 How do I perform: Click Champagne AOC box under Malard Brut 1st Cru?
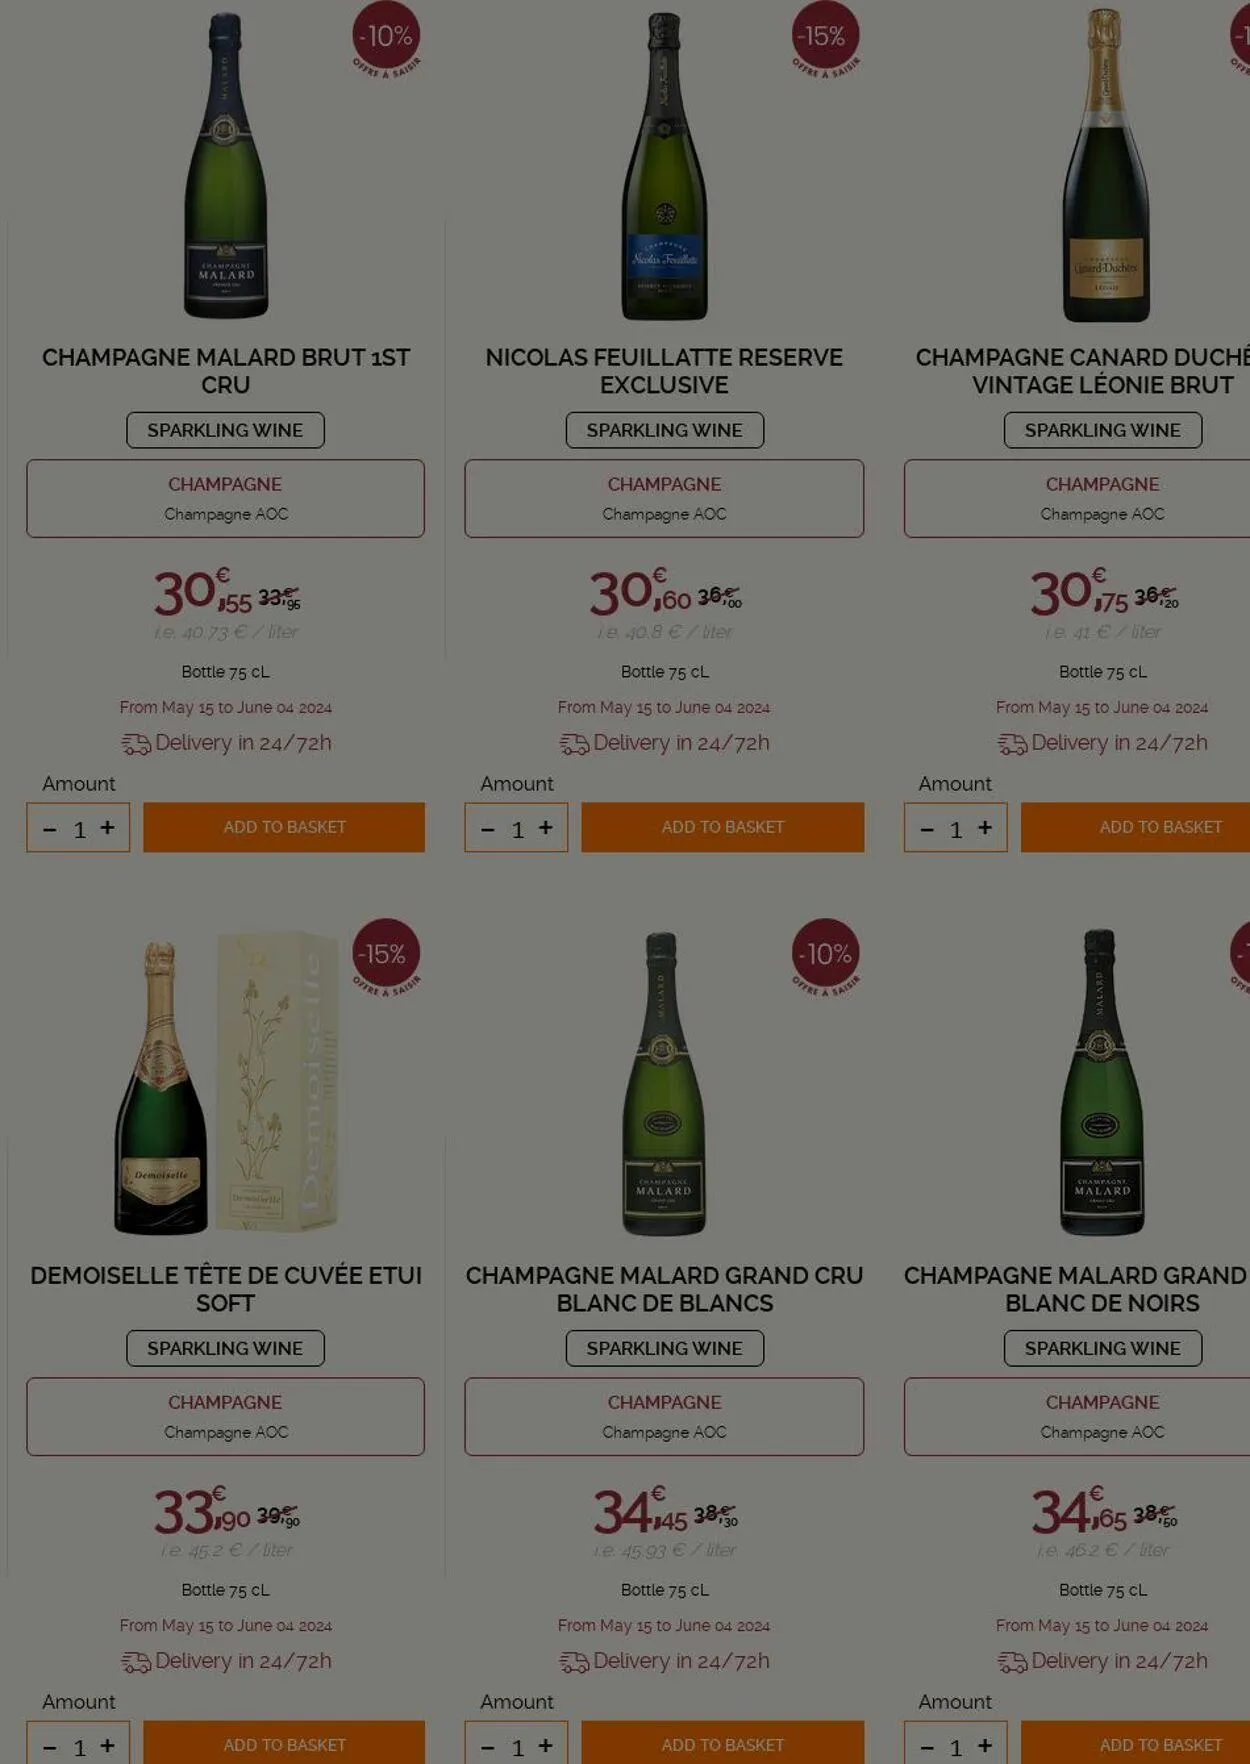(226, 498)
